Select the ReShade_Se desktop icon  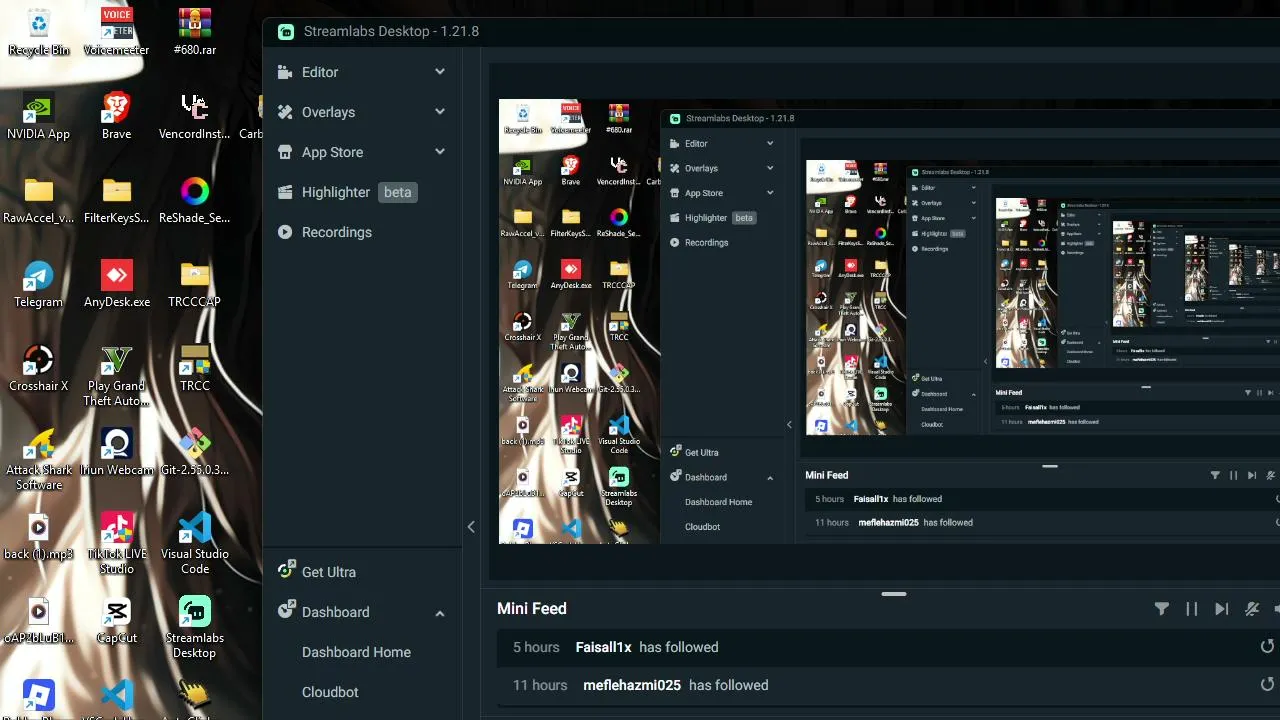tap(195, 200)
